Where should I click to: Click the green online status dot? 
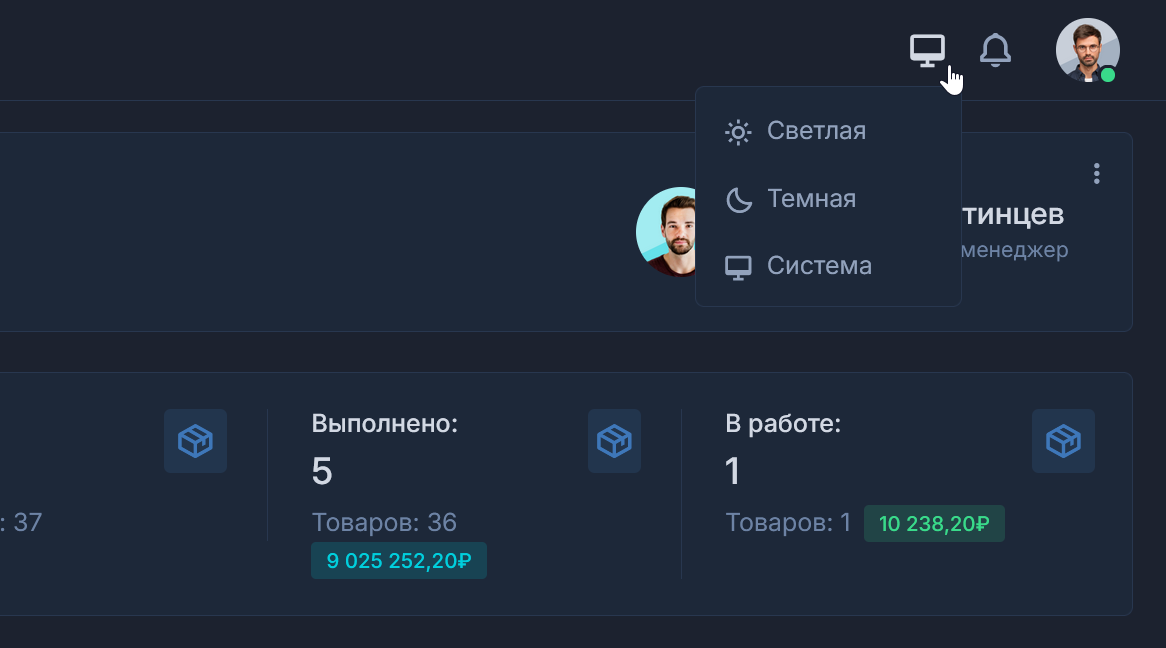(1108, 75)
